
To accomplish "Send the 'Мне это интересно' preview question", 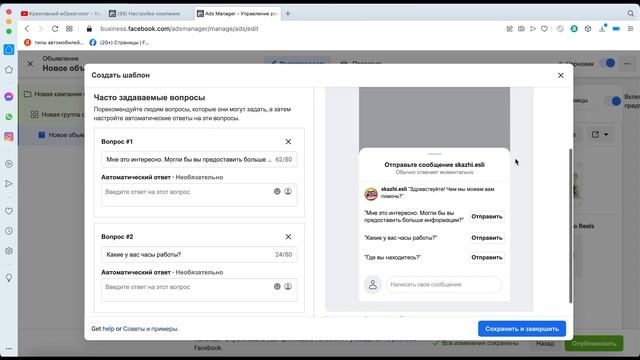I will (x=487, y=216).
